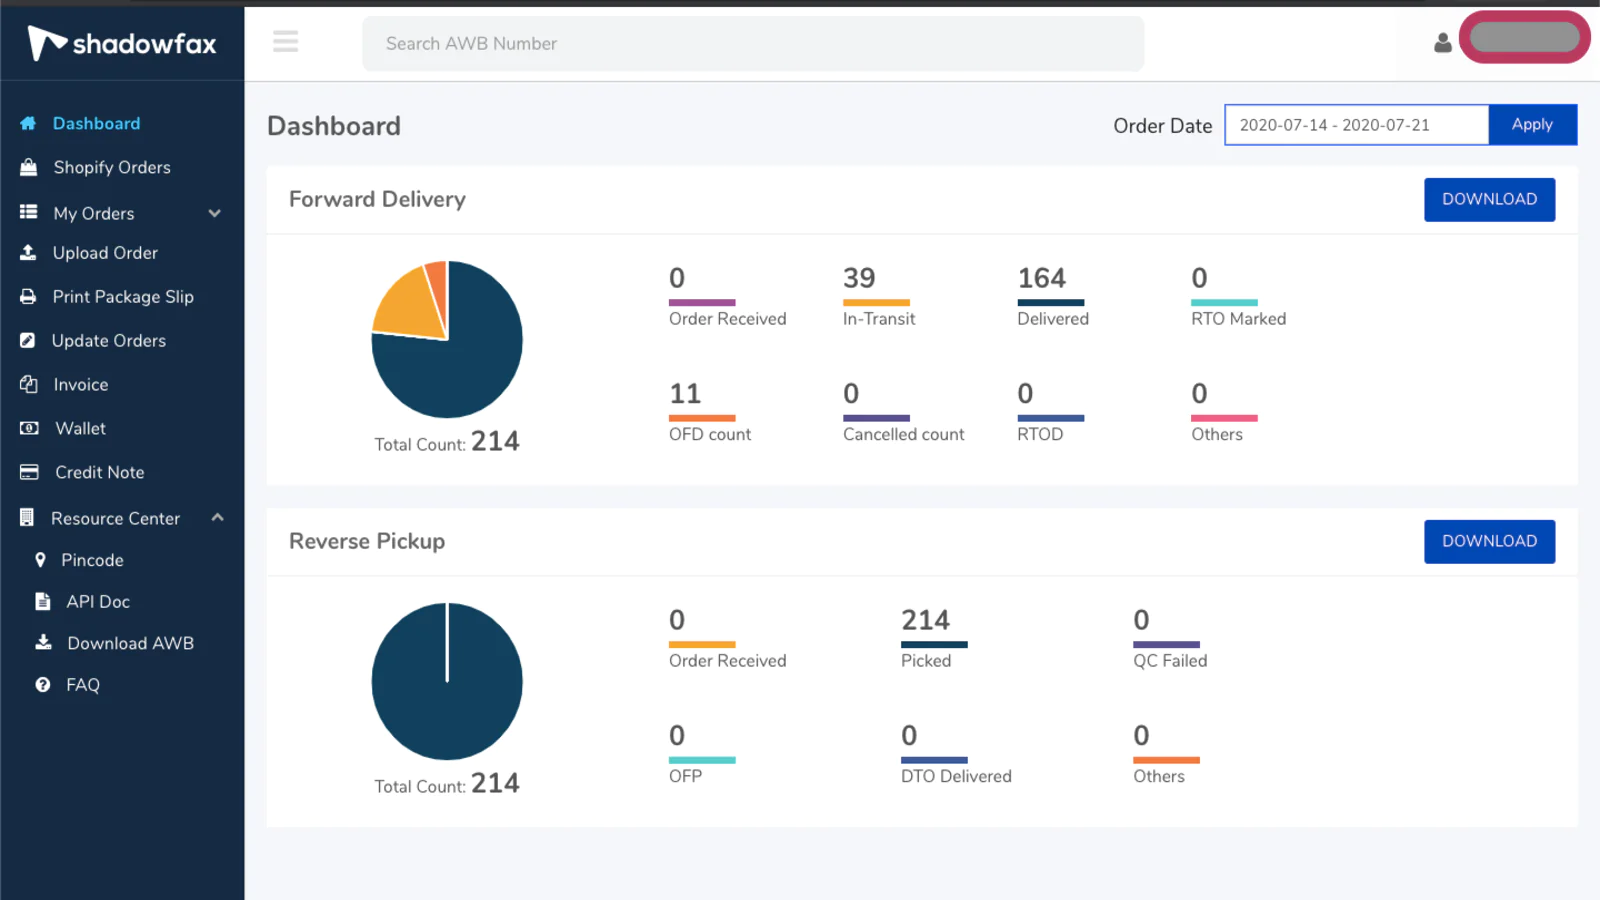Open the API Doc page
This screenshot has height=900, width=1600.
tap(41, 601)
